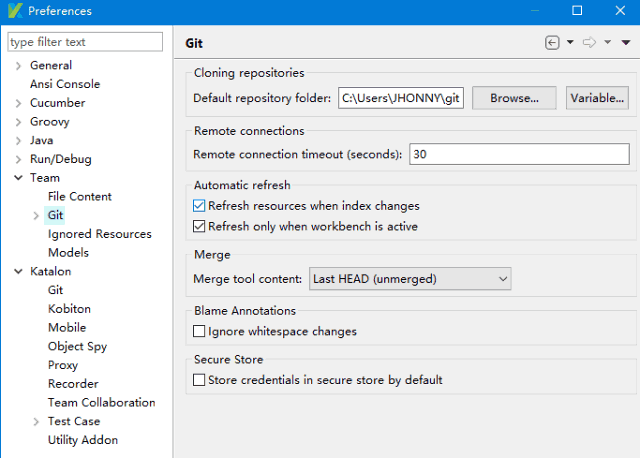Open Mobile preferences

[x=67, y=328]
